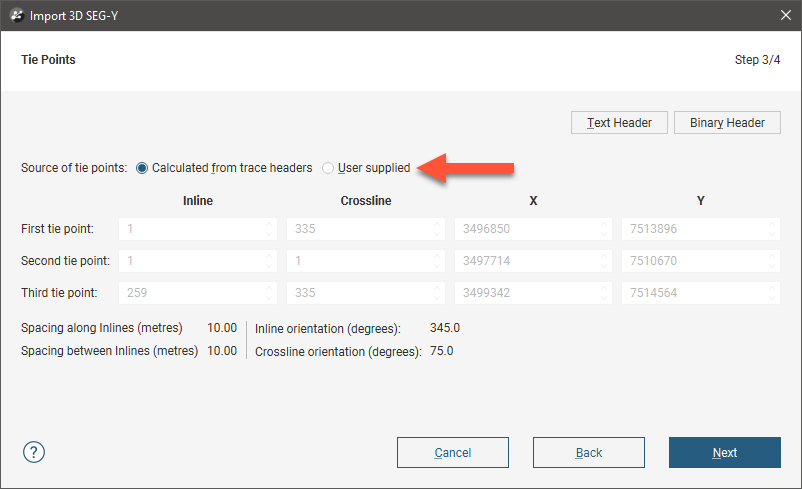The height and width of the screenshot is (489, 802).
Task: Click the first tie point Y field
Action: click(x=694, y=229)
